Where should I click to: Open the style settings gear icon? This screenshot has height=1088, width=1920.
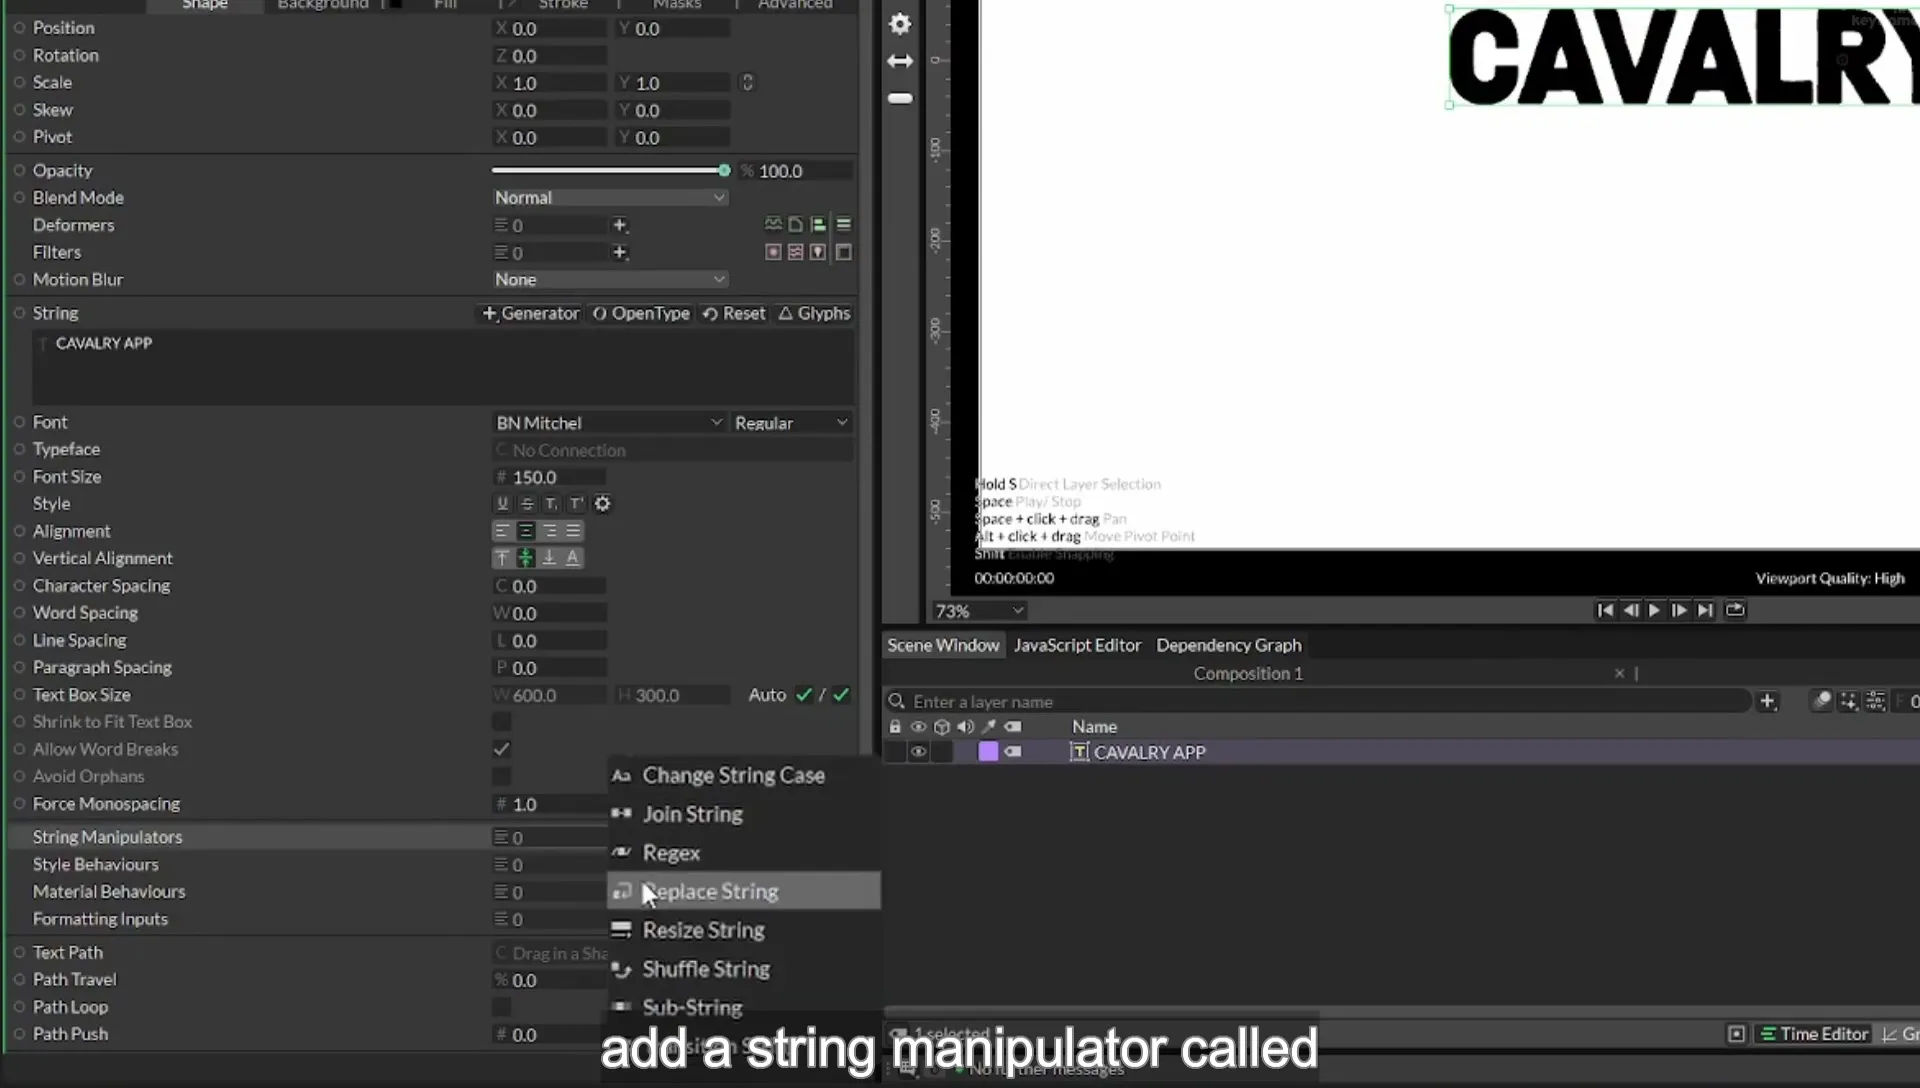click(x=602, y=504)
